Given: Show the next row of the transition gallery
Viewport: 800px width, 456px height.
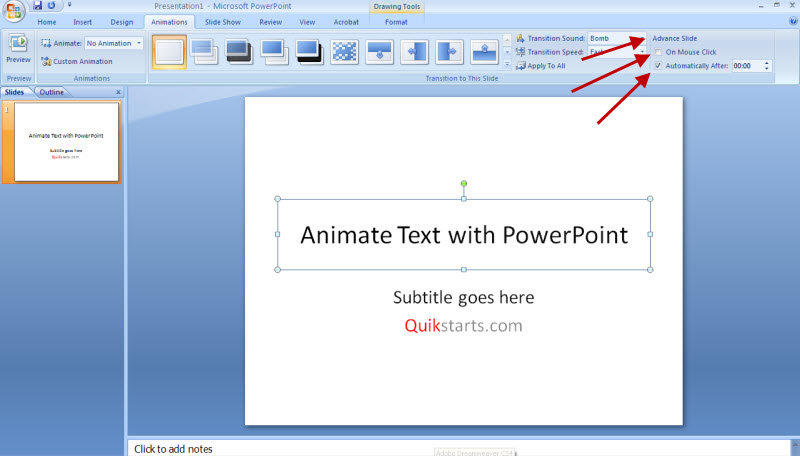Looking at the screenshot, I should [x=507, y=52].
